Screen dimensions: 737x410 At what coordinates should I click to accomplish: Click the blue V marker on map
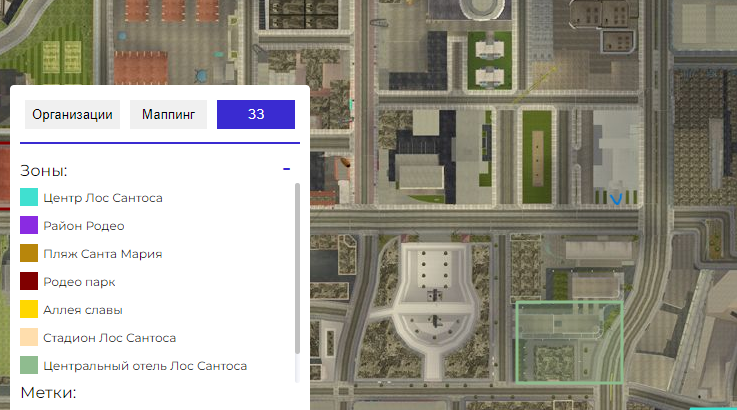[x=617, y=200]
